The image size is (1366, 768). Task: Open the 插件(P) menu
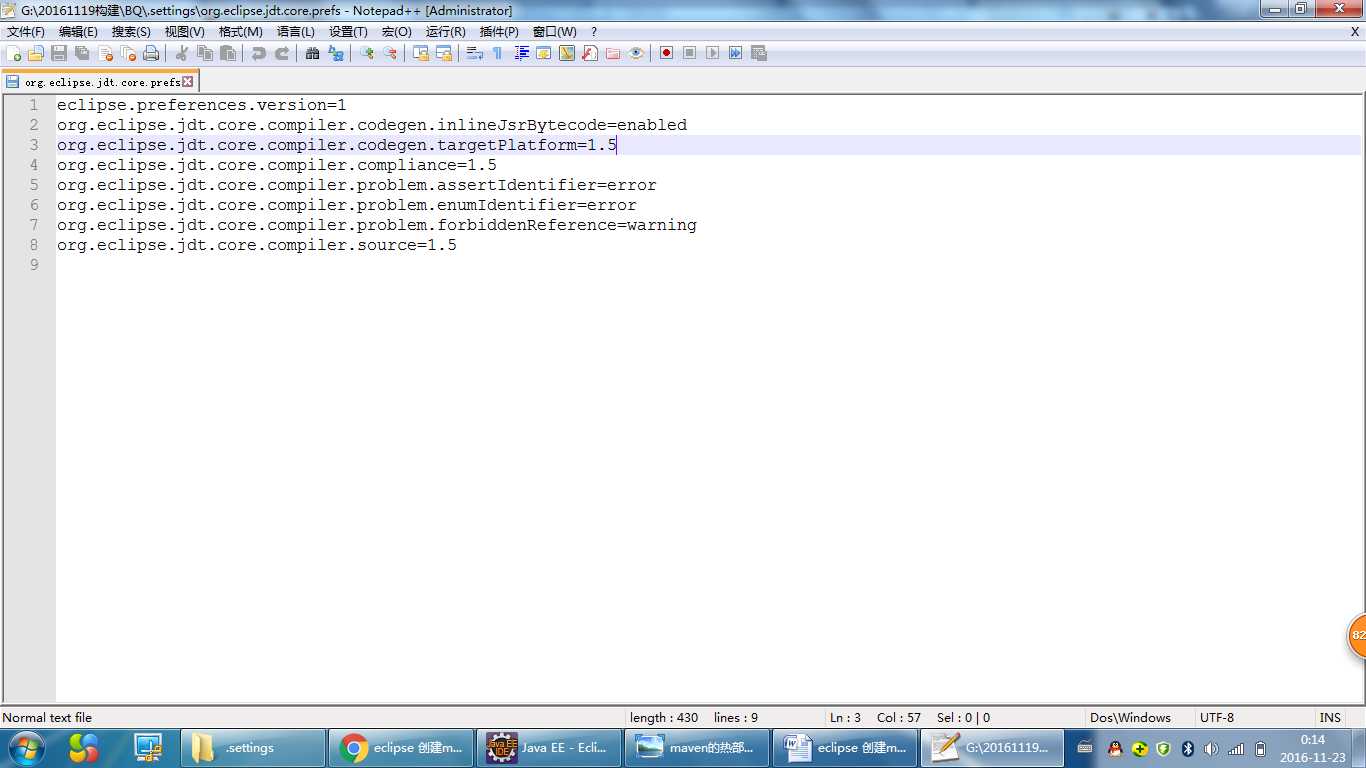point(499,32)
